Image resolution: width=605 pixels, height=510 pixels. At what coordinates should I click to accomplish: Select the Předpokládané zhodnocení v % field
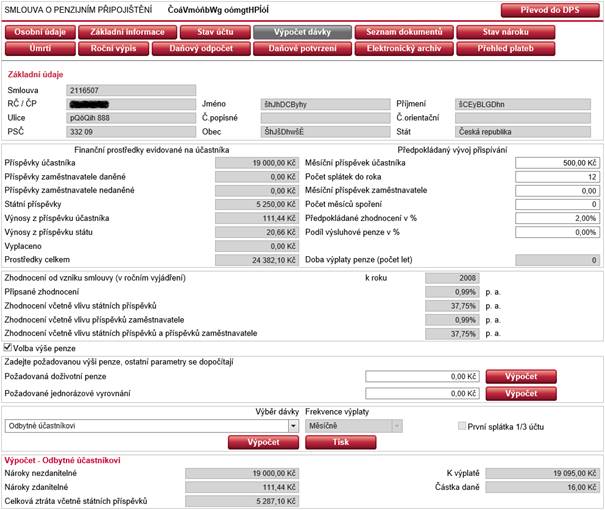557,218
